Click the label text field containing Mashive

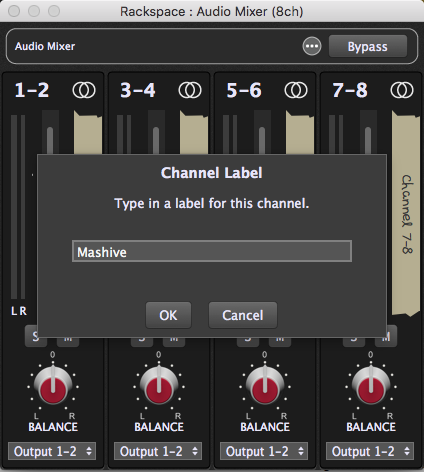point(212,251)
